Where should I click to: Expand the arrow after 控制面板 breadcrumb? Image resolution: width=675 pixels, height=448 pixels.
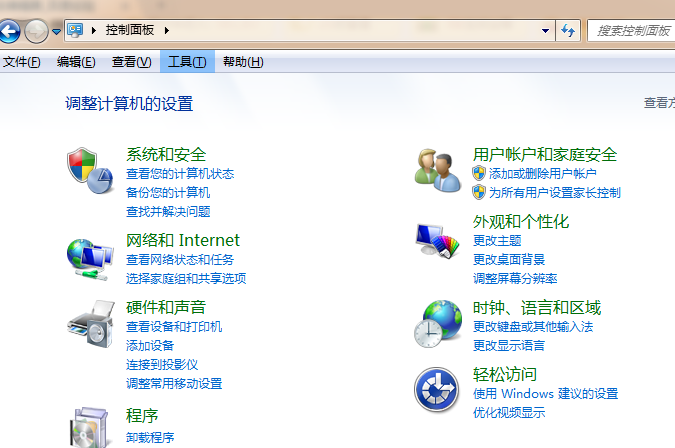click(167, 31)
